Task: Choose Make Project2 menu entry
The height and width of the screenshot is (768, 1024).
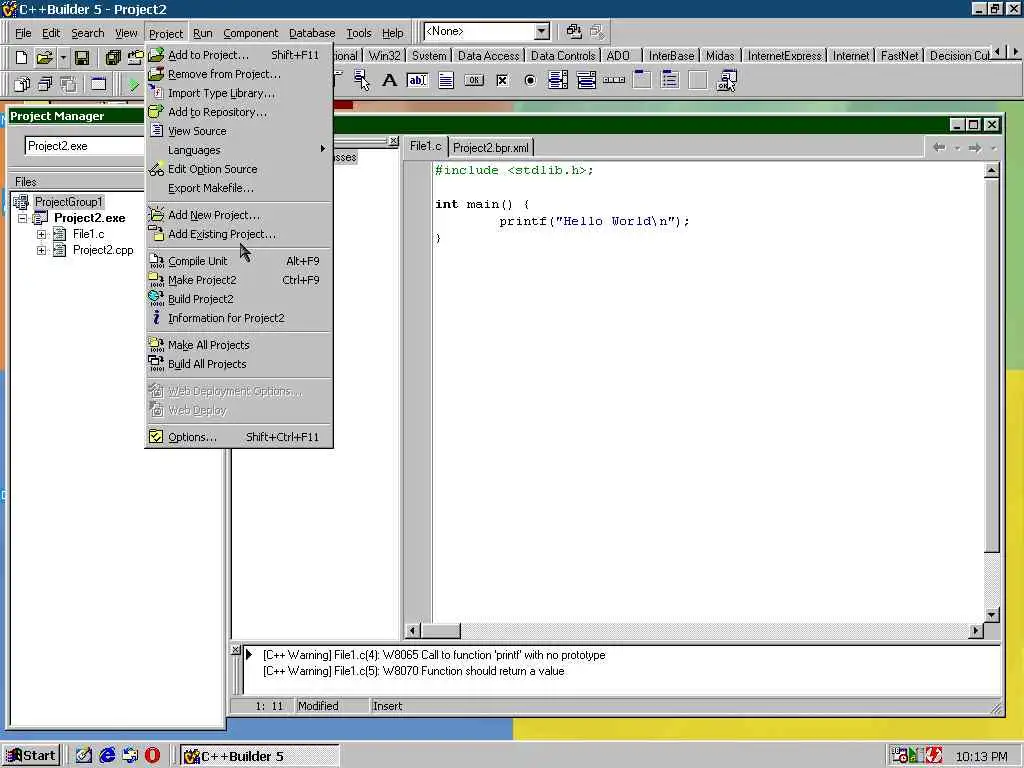Action: pos(238,280)
